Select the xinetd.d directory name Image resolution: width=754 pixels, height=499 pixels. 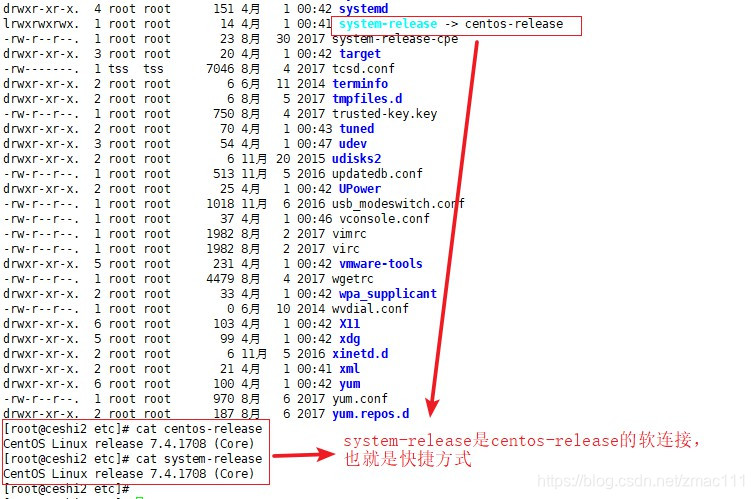coord(360,354)
